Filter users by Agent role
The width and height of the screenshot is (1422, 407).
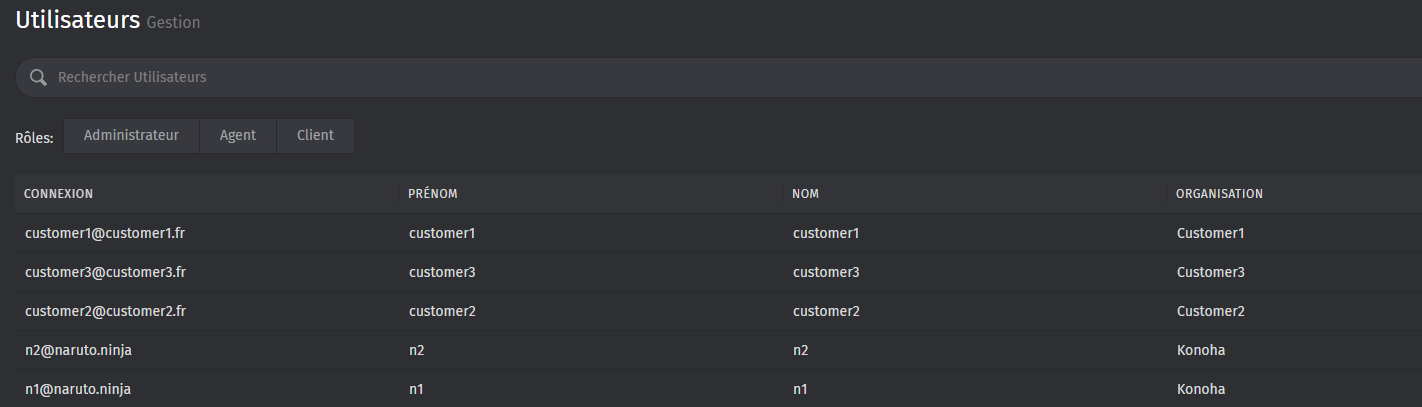238,136
